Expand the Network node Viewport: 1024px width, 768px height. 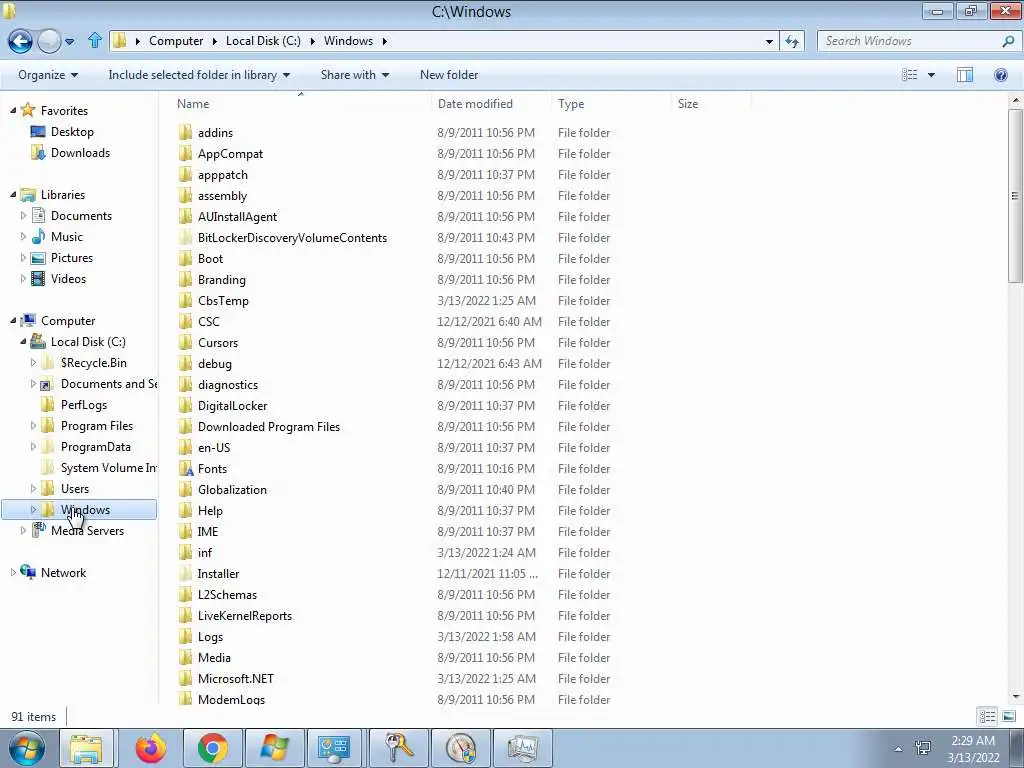13,573
